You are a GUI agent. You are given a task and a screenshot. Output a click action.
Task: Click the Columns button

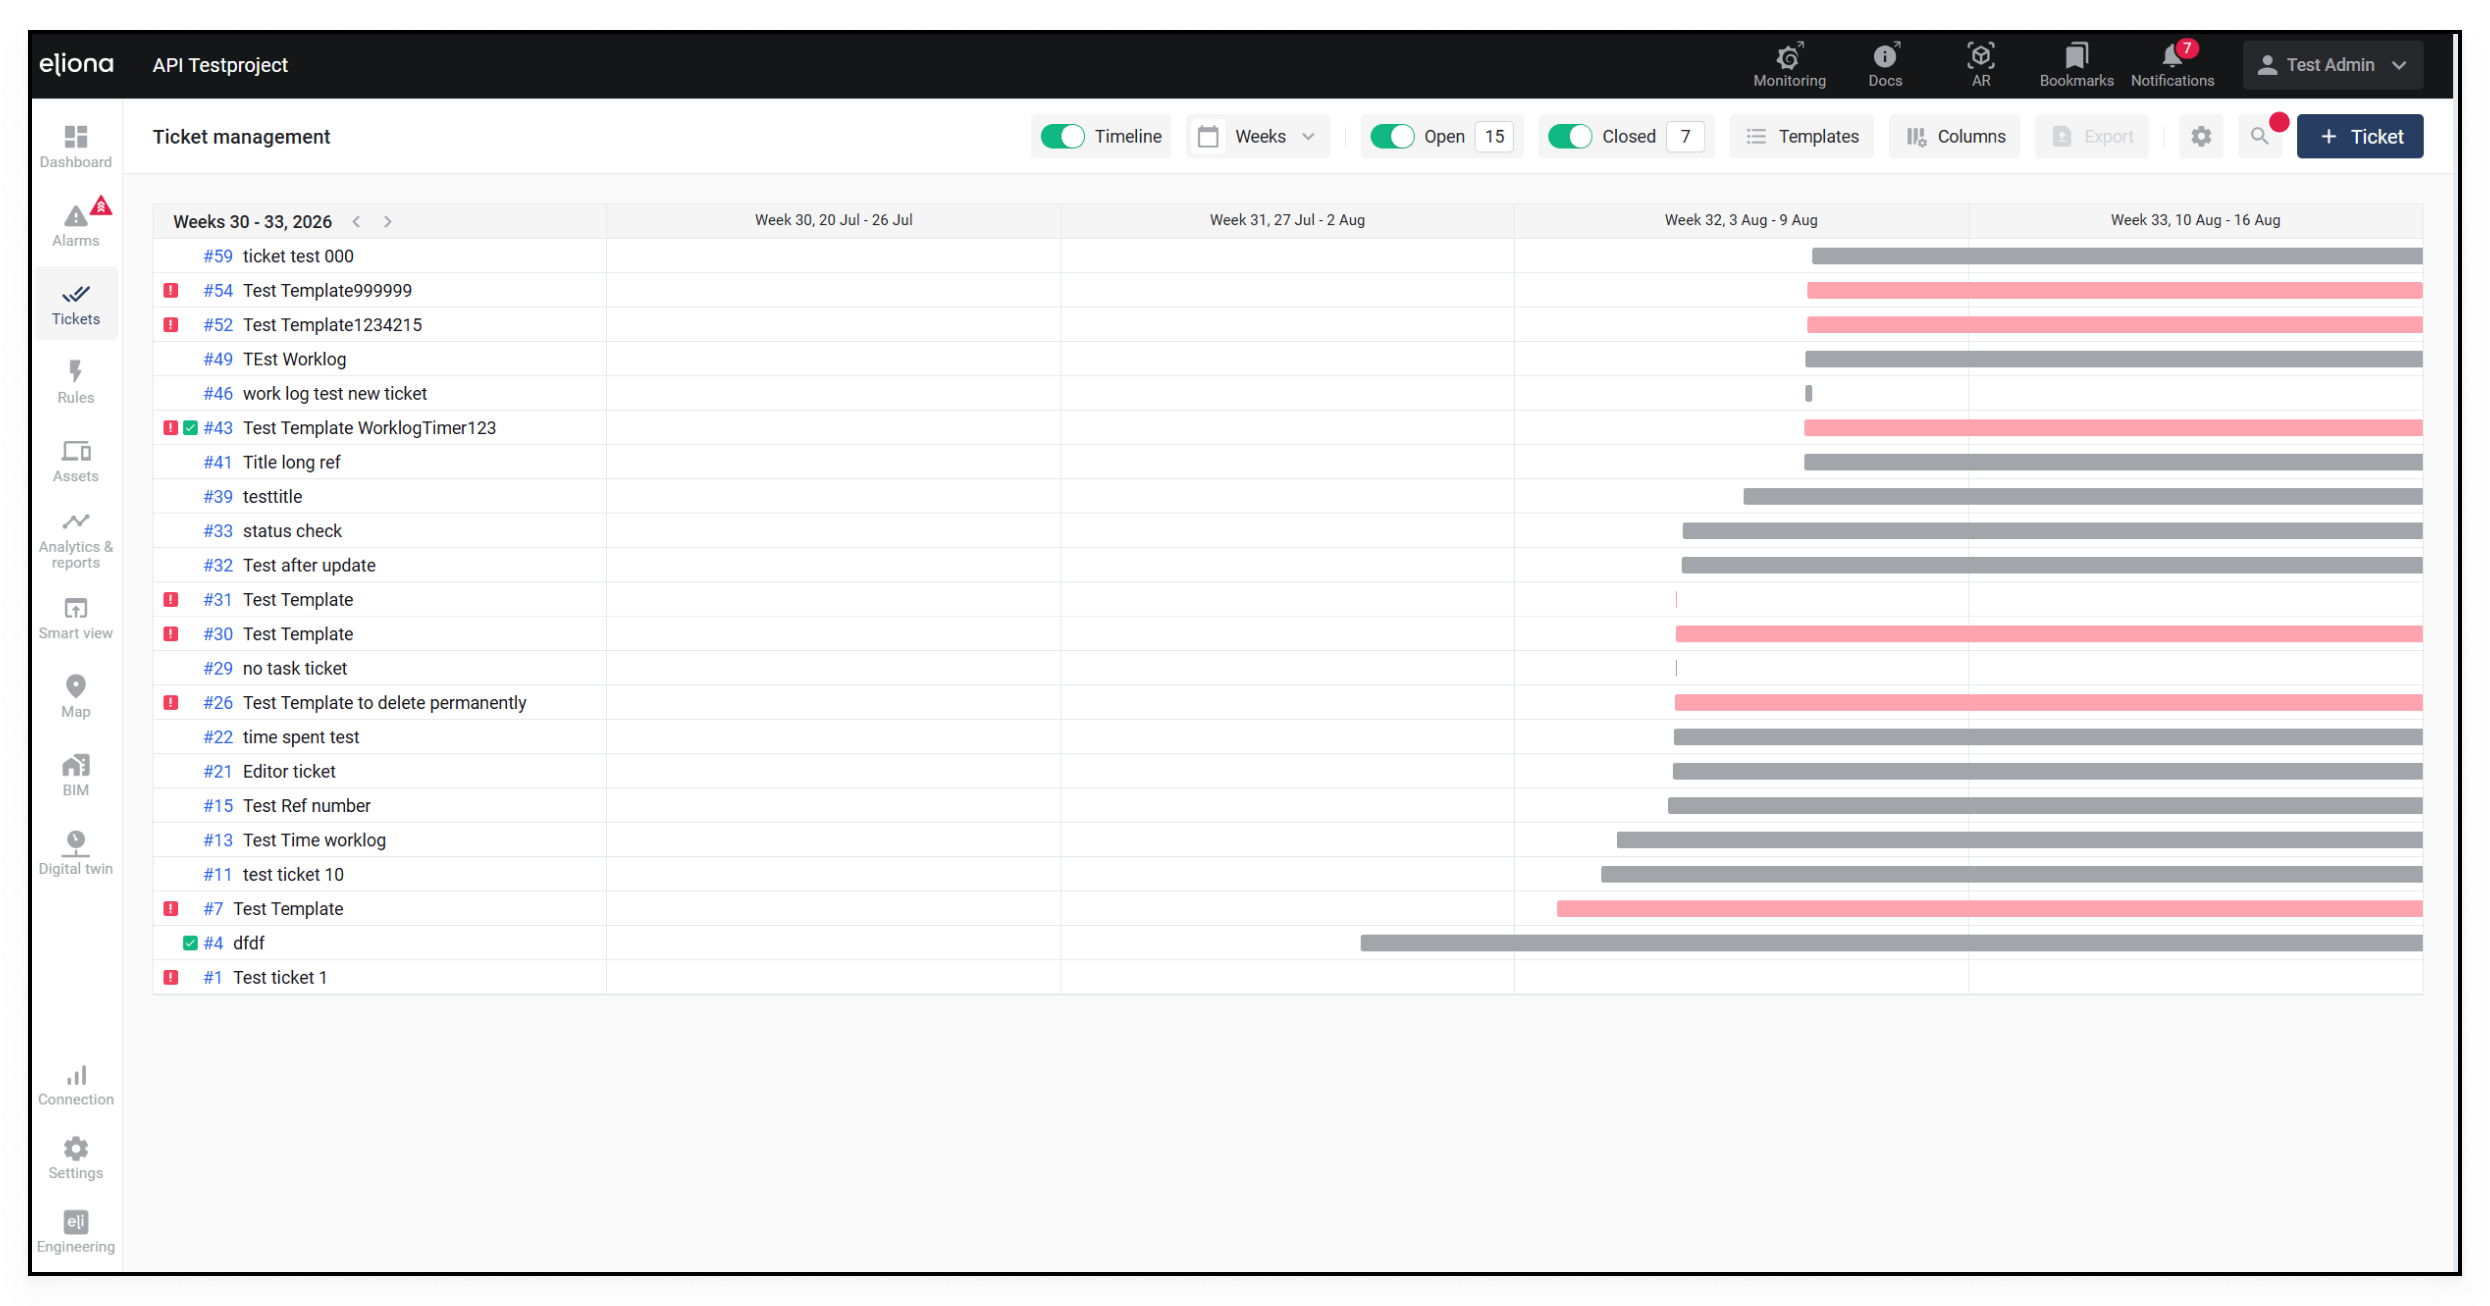(x=1955, y=137)
